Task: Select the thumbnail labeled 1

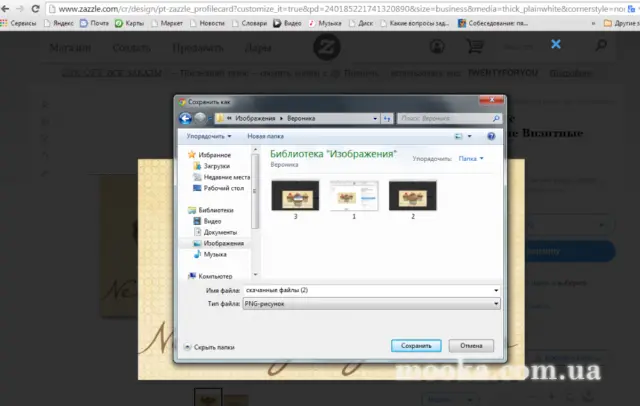Action: (354, 200)
